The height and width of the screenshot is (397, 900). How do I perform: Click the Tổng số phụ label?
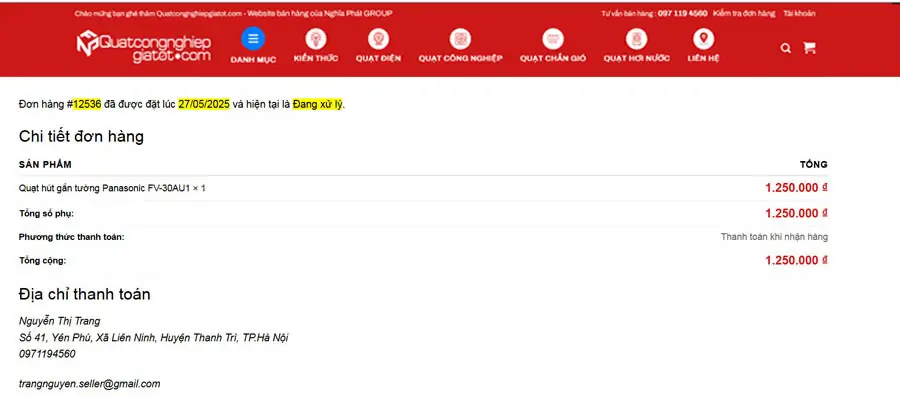46,213
